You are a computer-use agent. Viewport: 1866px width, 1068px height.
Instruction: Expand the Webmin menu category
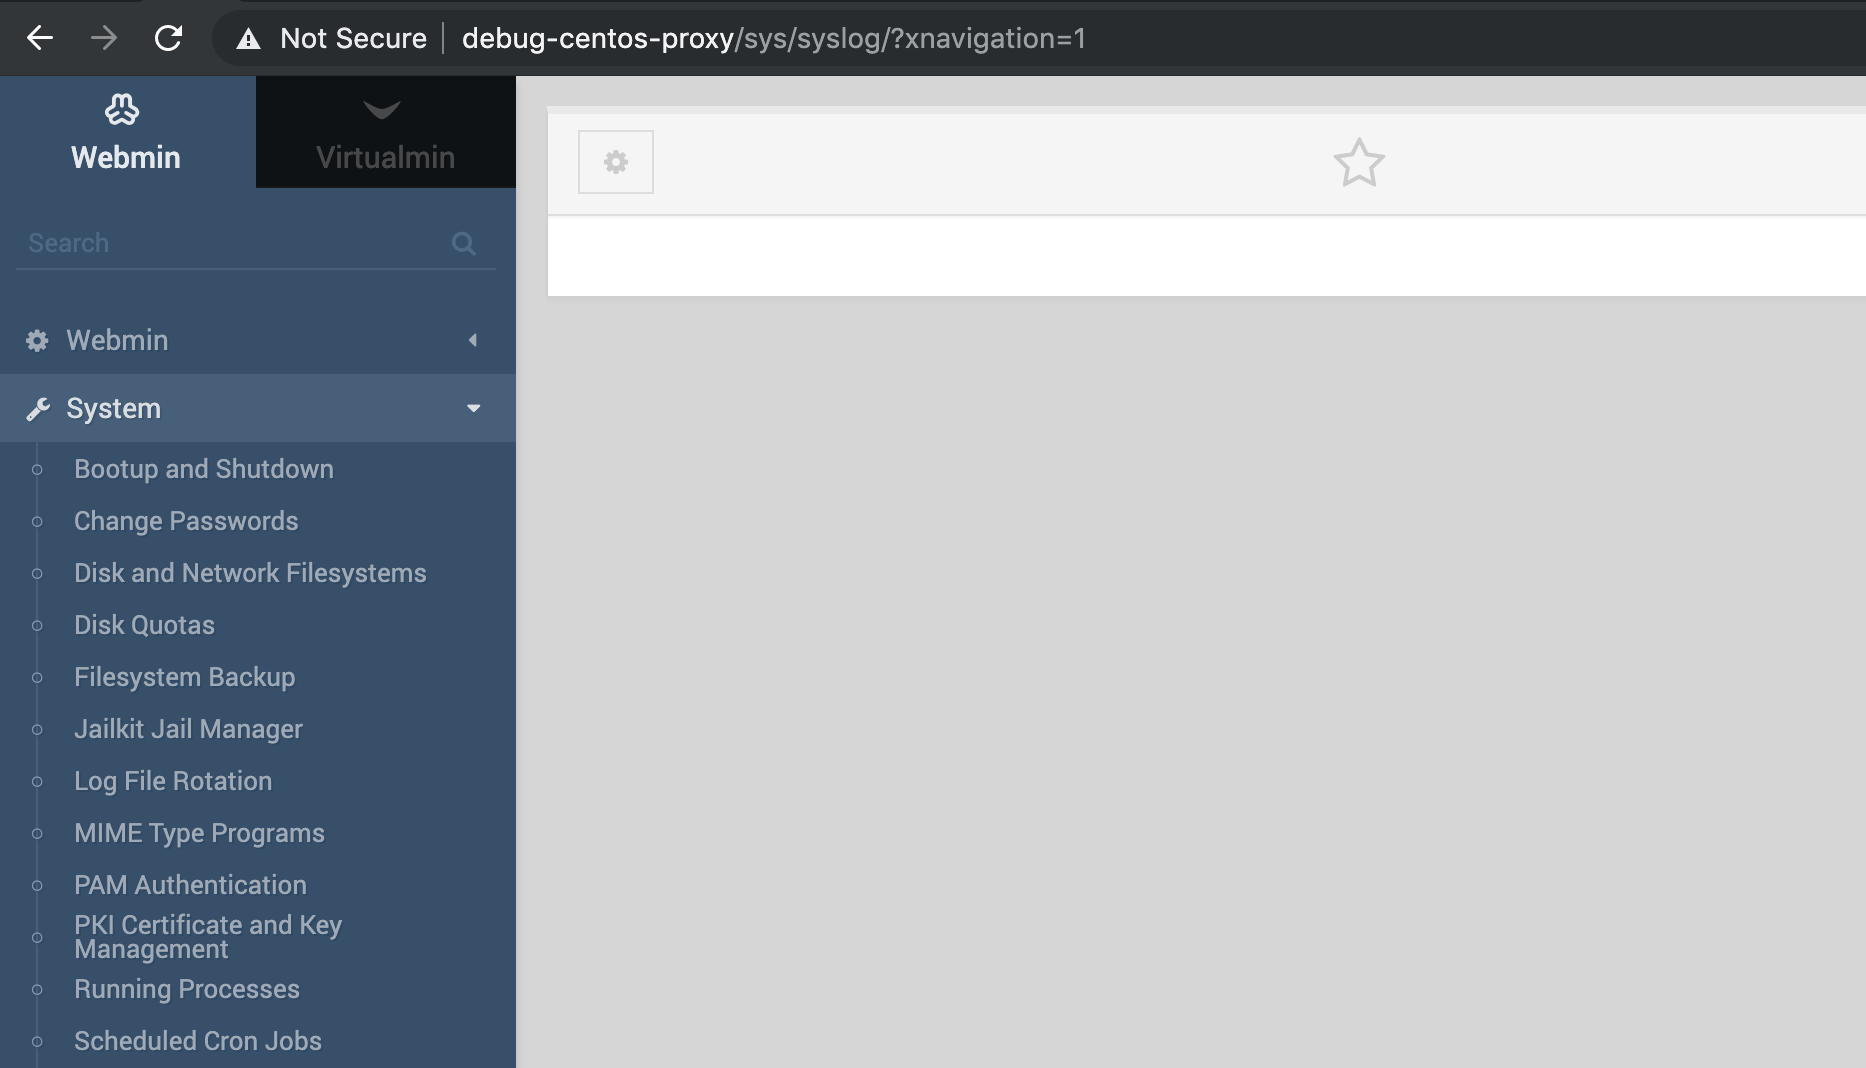click(258, 340)
